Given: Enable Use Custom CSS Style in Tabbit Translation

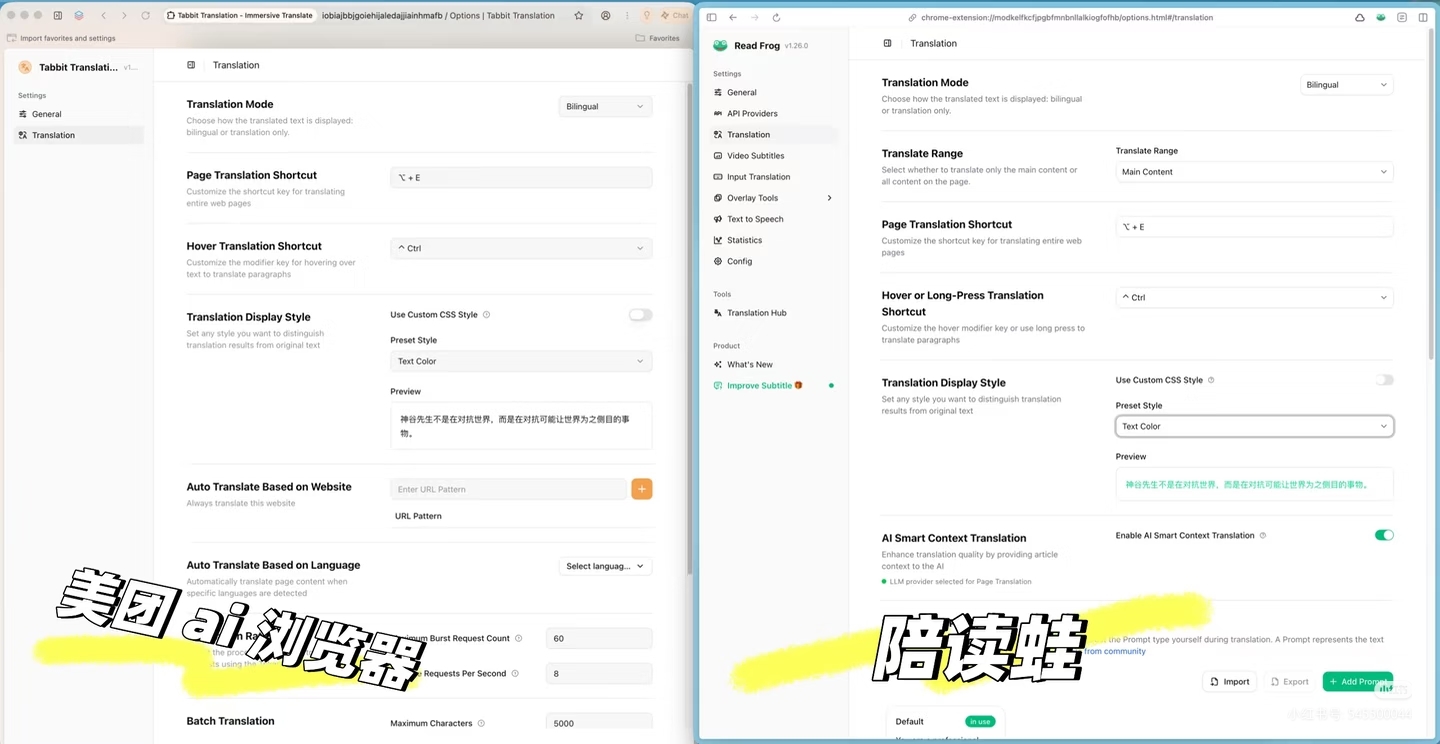Looking at the screenshot, I should [x=640, y=315].
